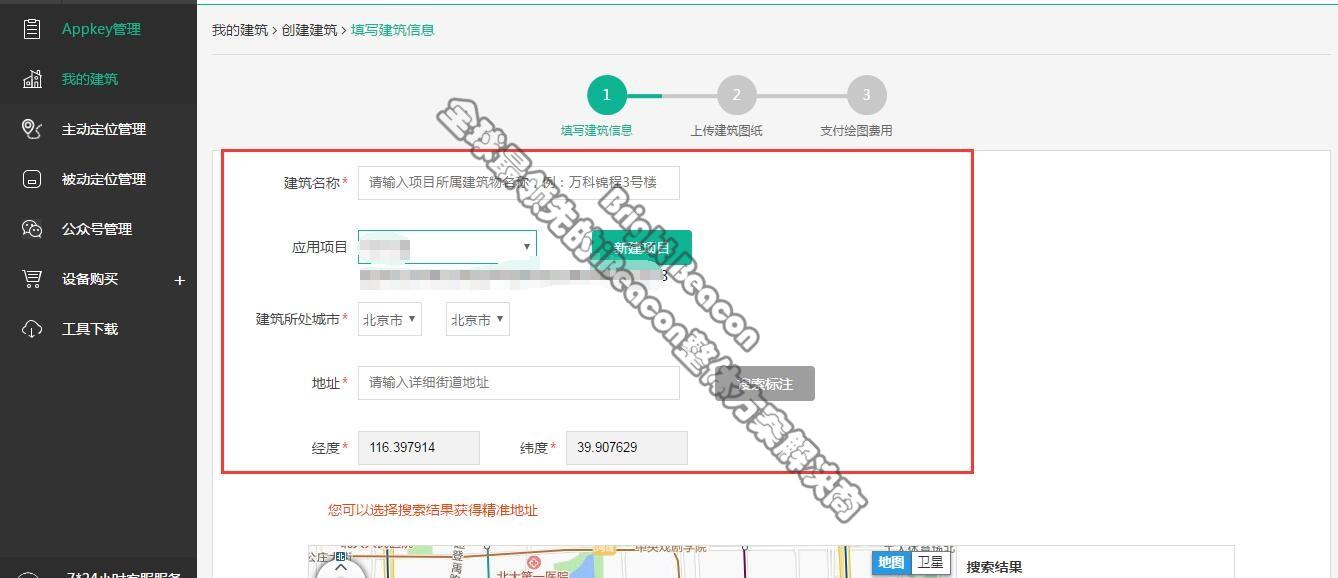Select step 2 circle 上传建筑图纸
Image resolution: width=1338 pixels, height=578 pixels.
(736, 95)
